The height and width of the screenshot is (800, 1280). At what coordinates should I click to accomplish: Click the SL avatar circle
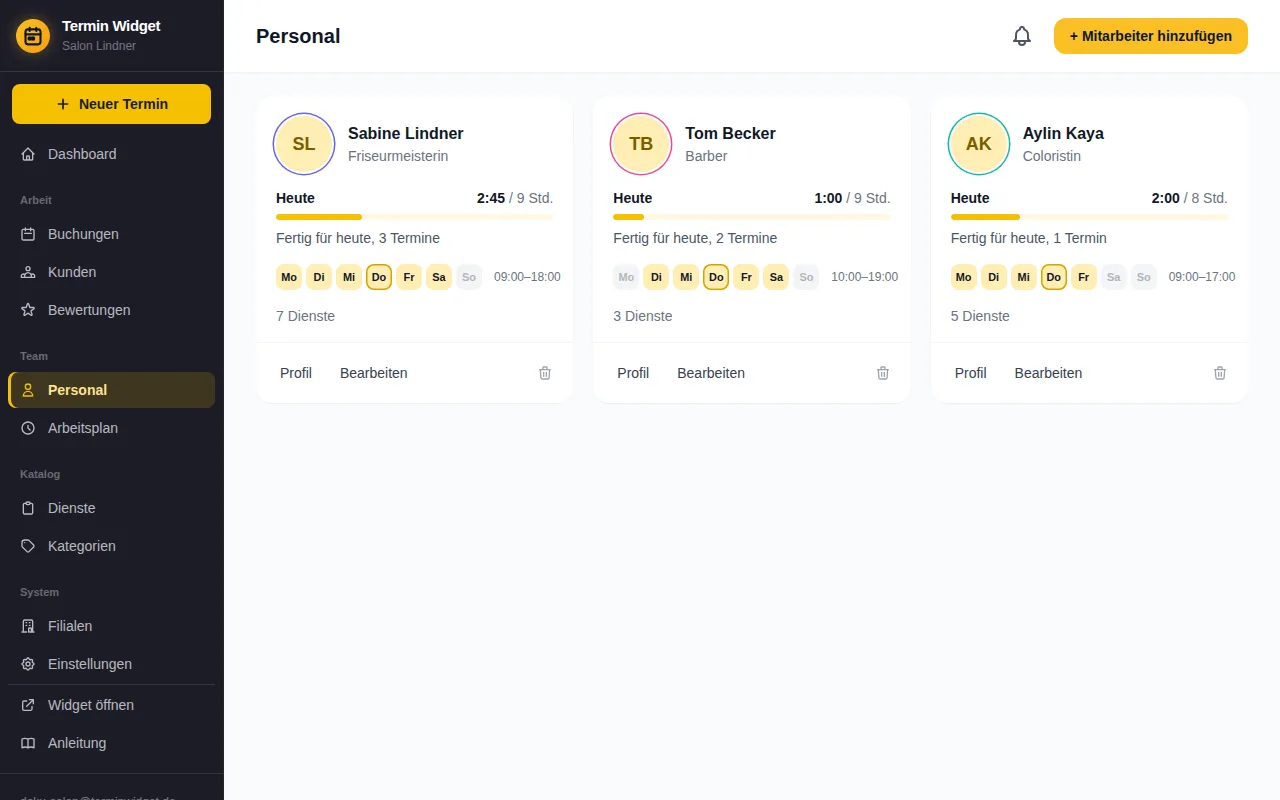(304, 144)
